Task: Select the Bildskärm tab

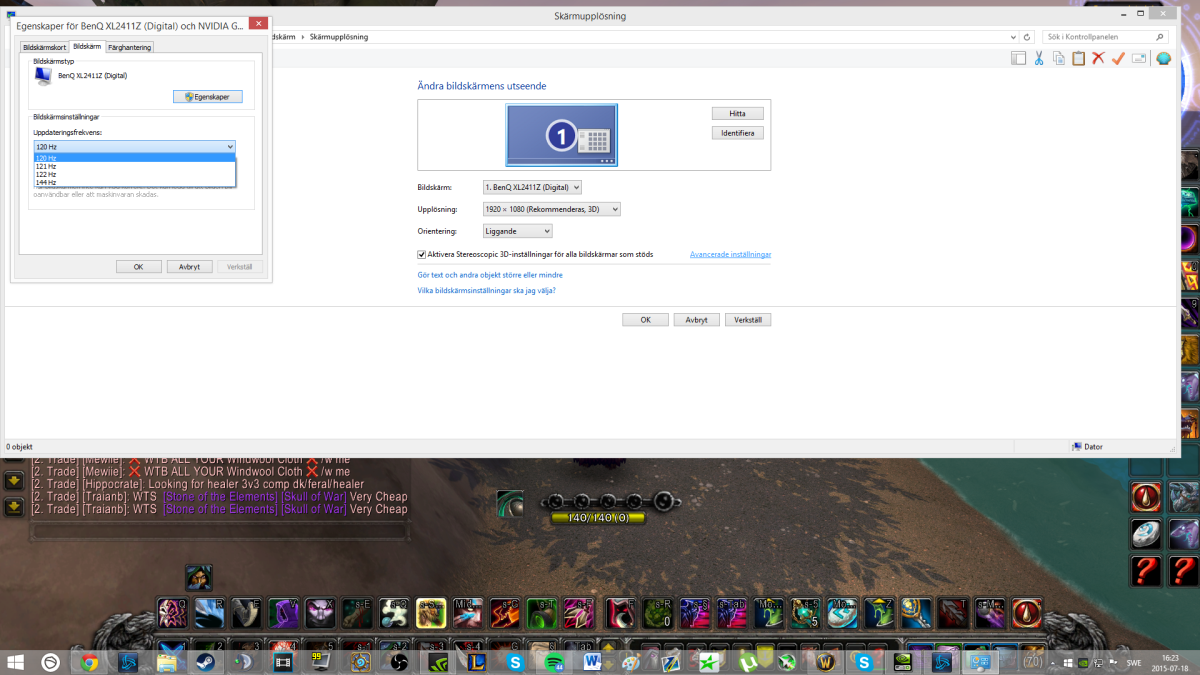Action: [x=87, y=46]
